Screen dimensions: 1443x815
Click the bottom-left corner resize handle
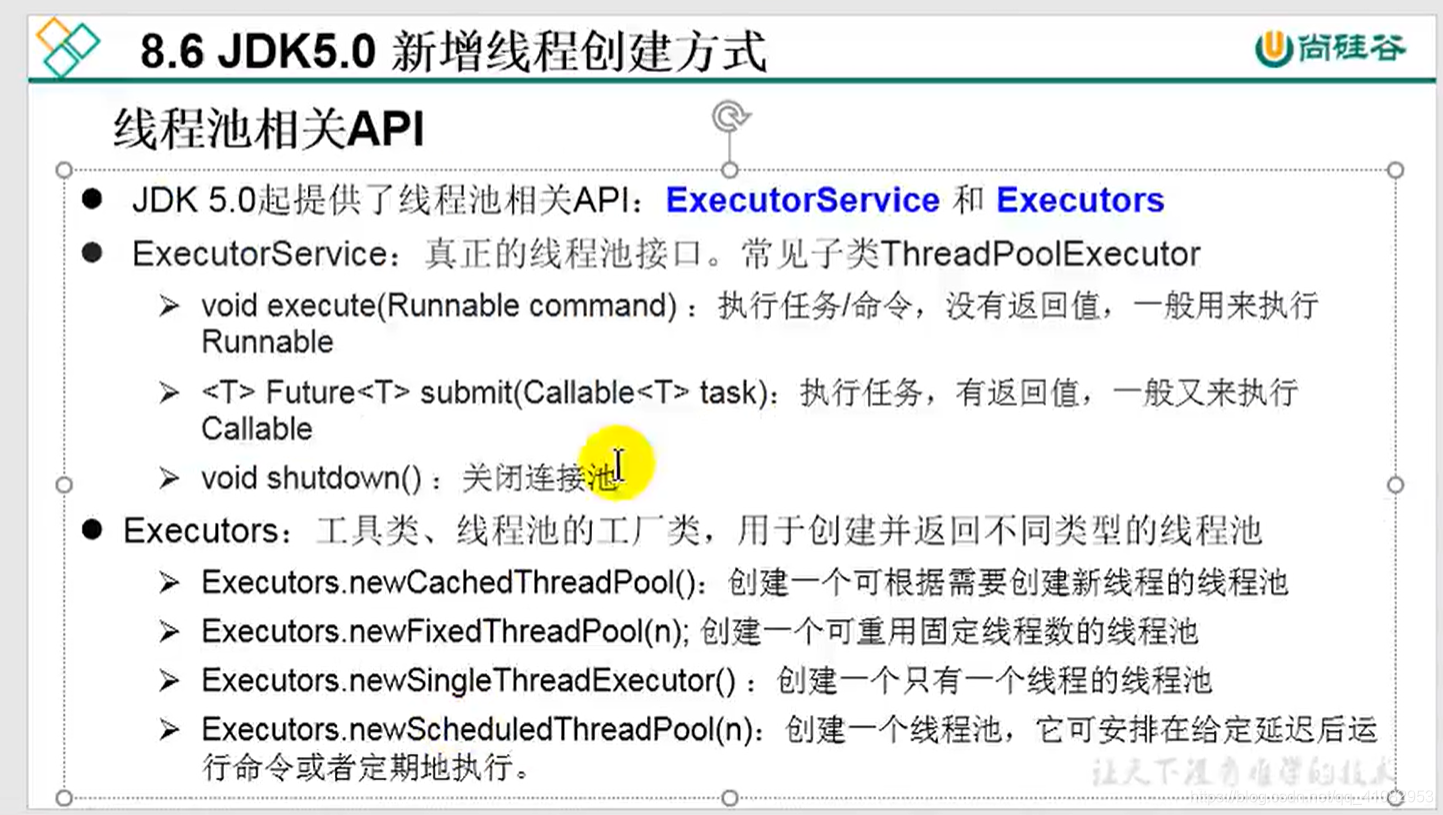tap(65, 798)
